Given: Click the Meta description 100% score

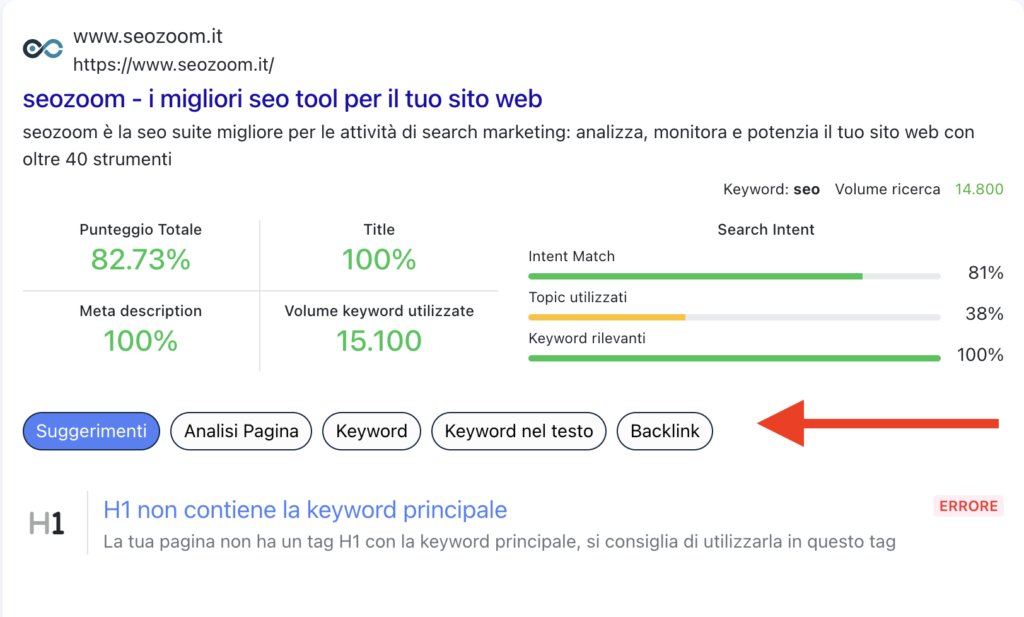Looking at the screenshot, I should [140, 341].
